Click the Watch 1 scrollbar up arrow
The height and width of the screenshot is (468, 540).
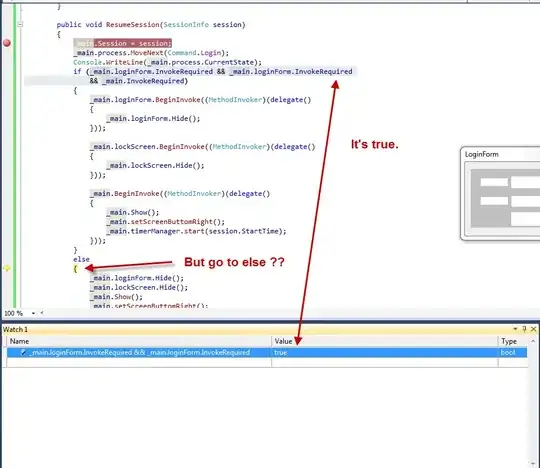point(533,341)
